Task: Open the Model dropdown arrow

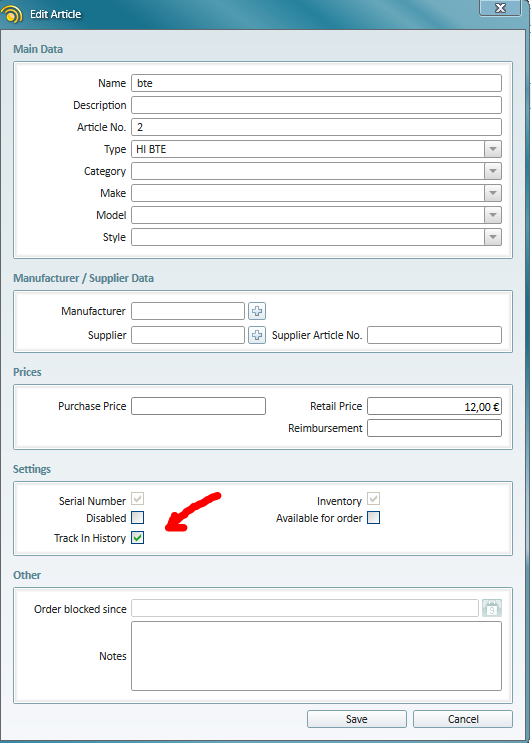Action: (x=493, y=215)
